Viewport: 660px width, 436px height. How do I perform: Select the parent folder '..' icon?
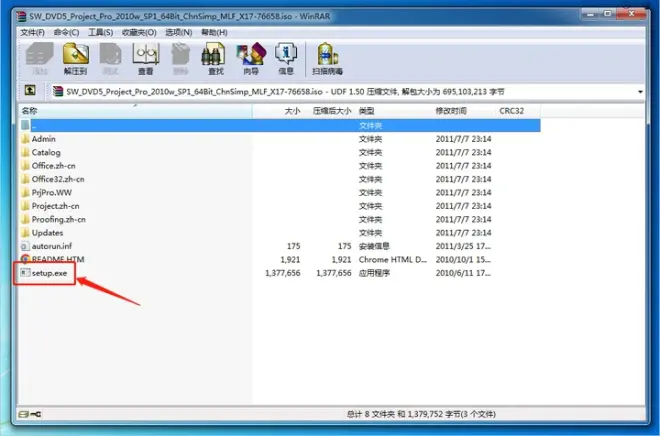click(25, 125)
